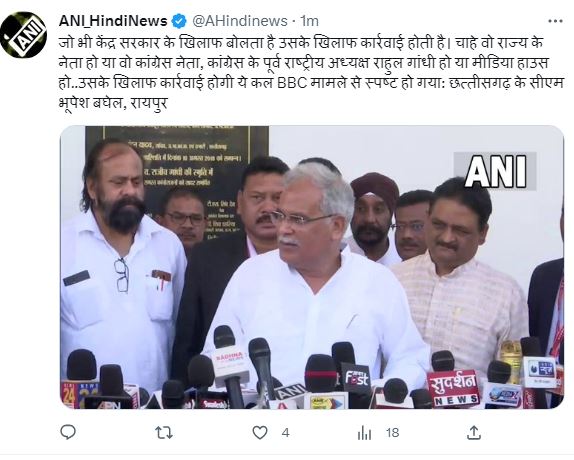Click the @AHindinews handle
574x460 pixels.
click(x=240, y=21)
